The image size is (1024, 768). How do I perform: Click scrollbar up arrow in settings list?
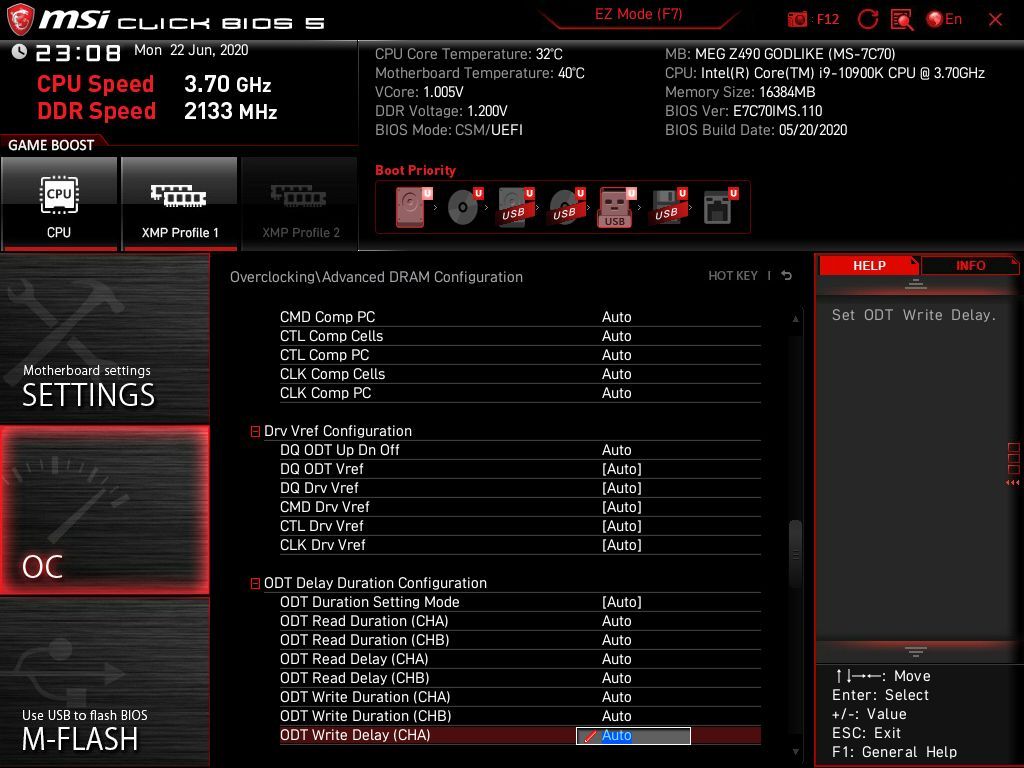point(795,319)
